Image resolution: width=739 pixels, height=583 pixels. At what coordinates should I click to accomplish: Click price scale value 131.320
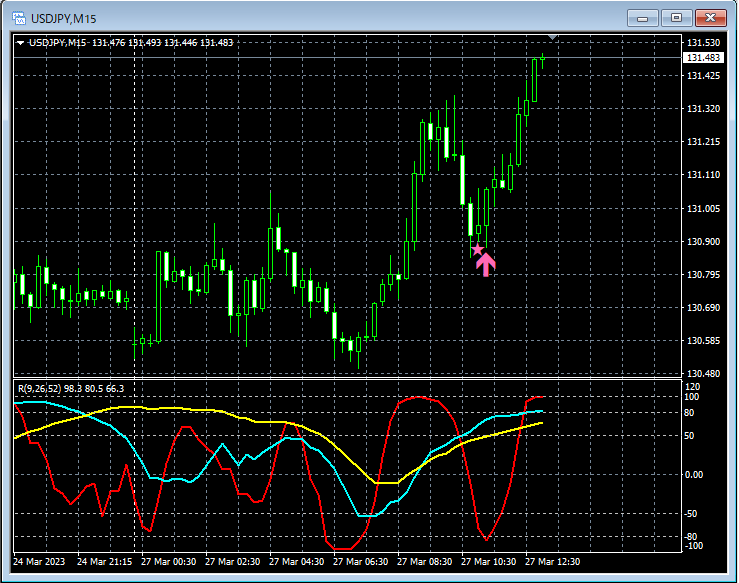704,109
